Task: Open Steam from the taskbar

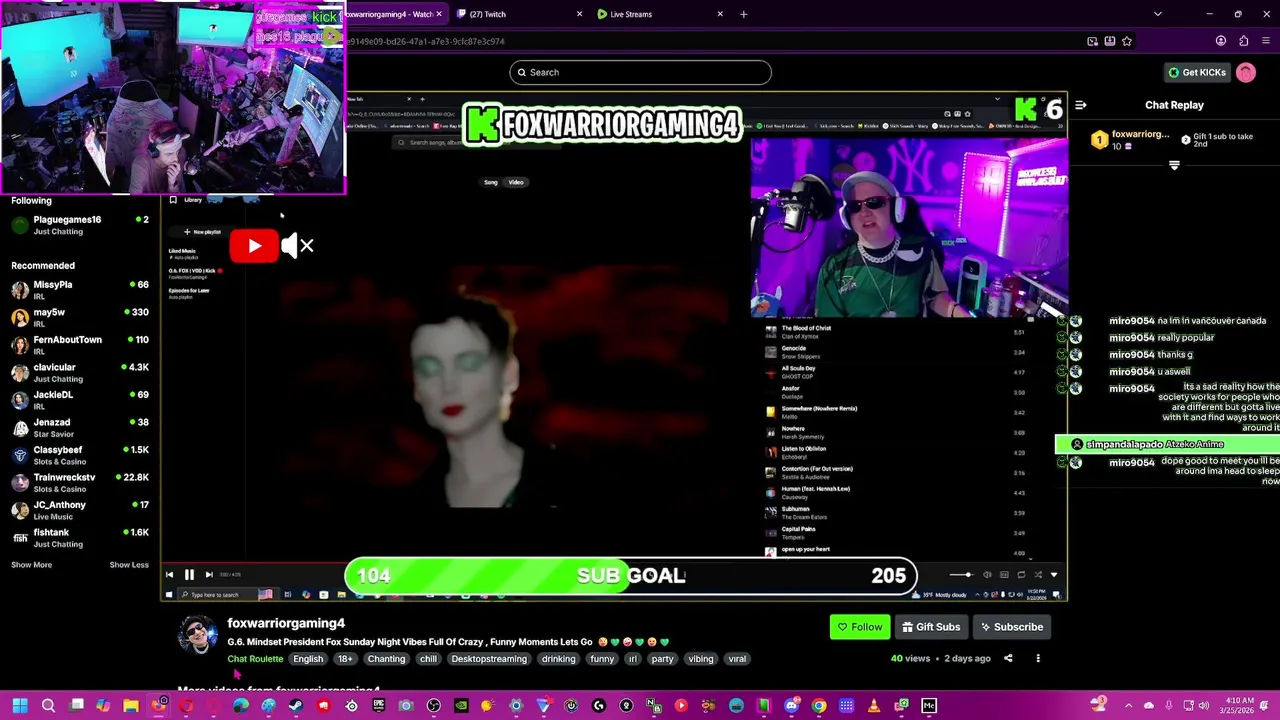Action: pyautogui.click(x=296, y=706)
